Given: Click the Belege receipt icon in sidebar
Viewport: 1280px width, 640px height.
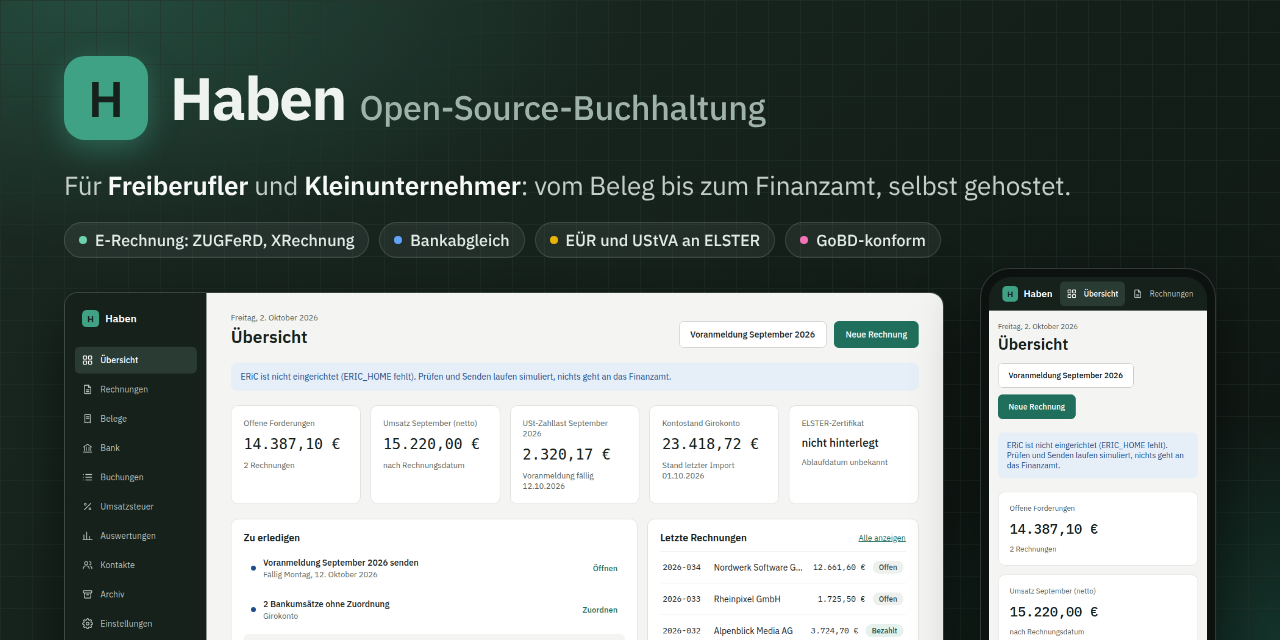Looking at the screenshot, I should coord(88,419).
